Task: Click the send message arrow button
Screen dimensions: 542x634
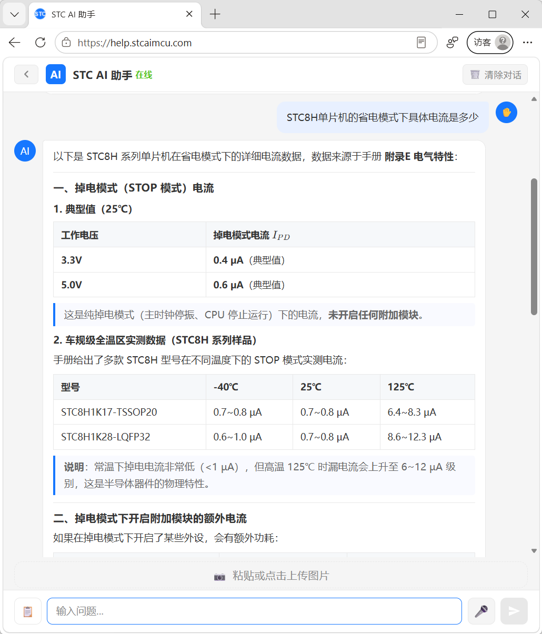Action: pos(514,611)
